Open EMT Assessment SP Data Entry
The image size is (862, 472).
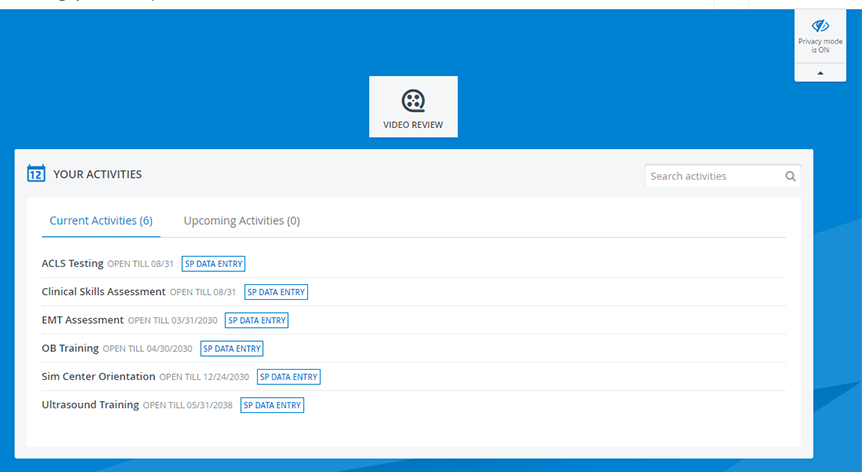pyautogui.click(x=257, y=320)
